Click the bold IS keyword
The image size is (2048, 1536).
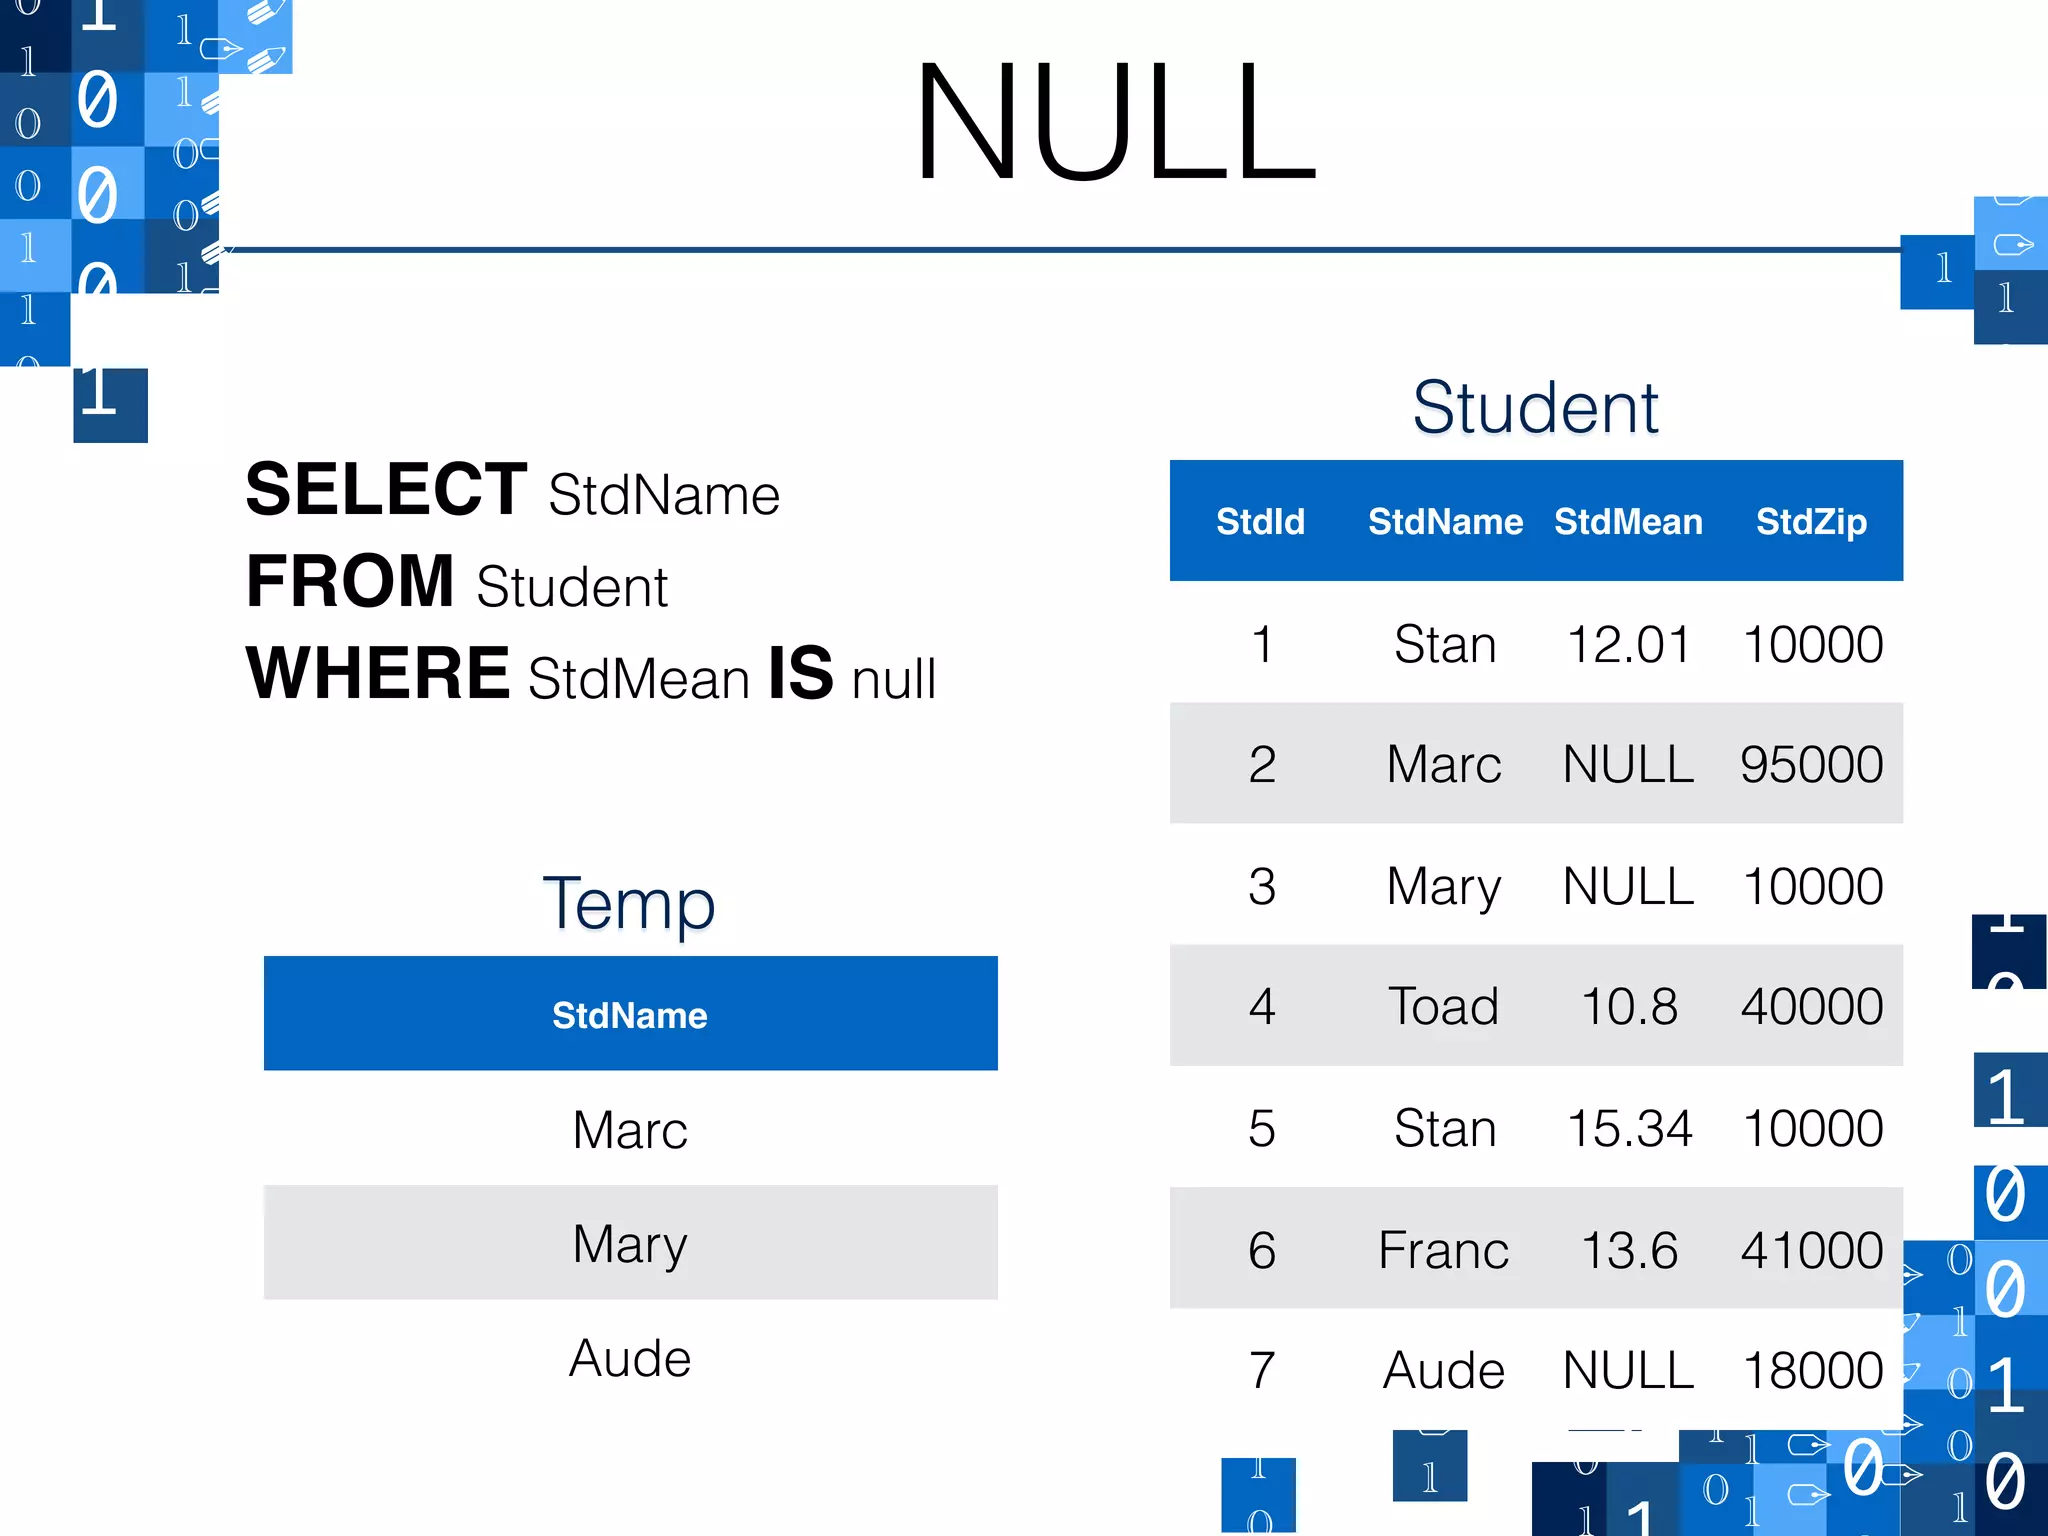[x=800, y=673]
